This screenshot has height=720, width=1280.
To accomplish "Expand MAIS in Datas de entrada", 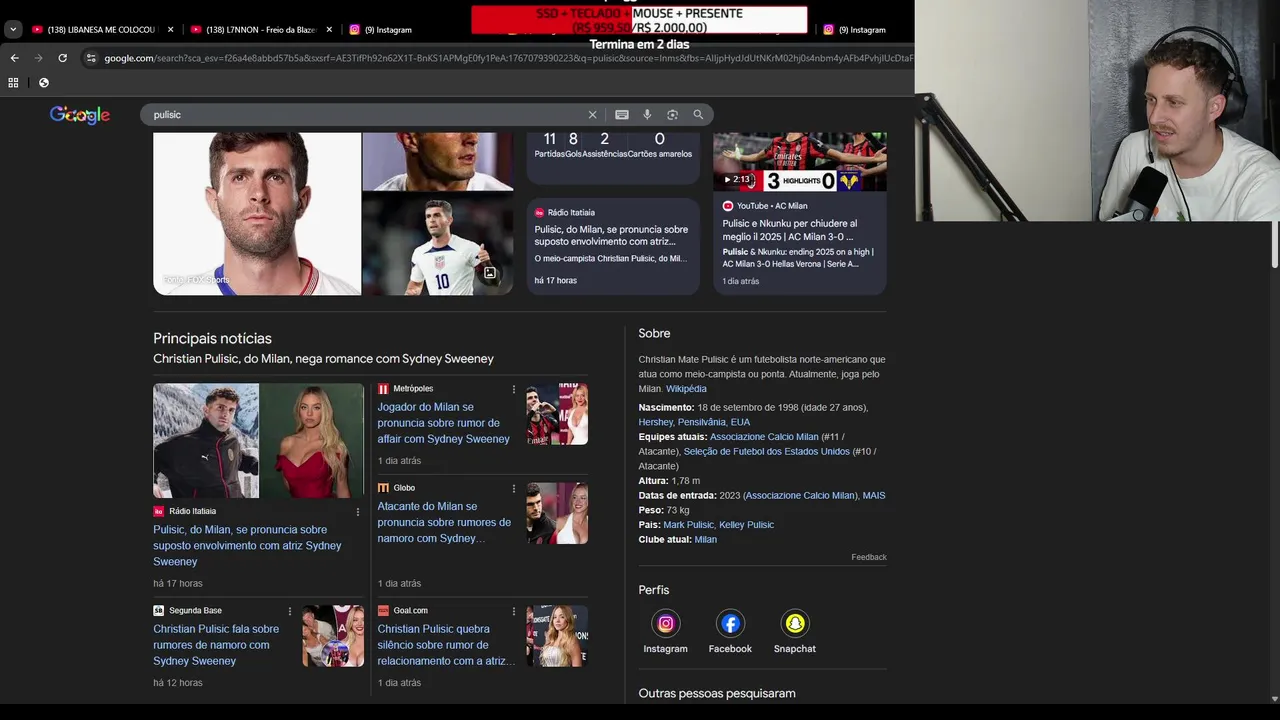I will [874, 496].
